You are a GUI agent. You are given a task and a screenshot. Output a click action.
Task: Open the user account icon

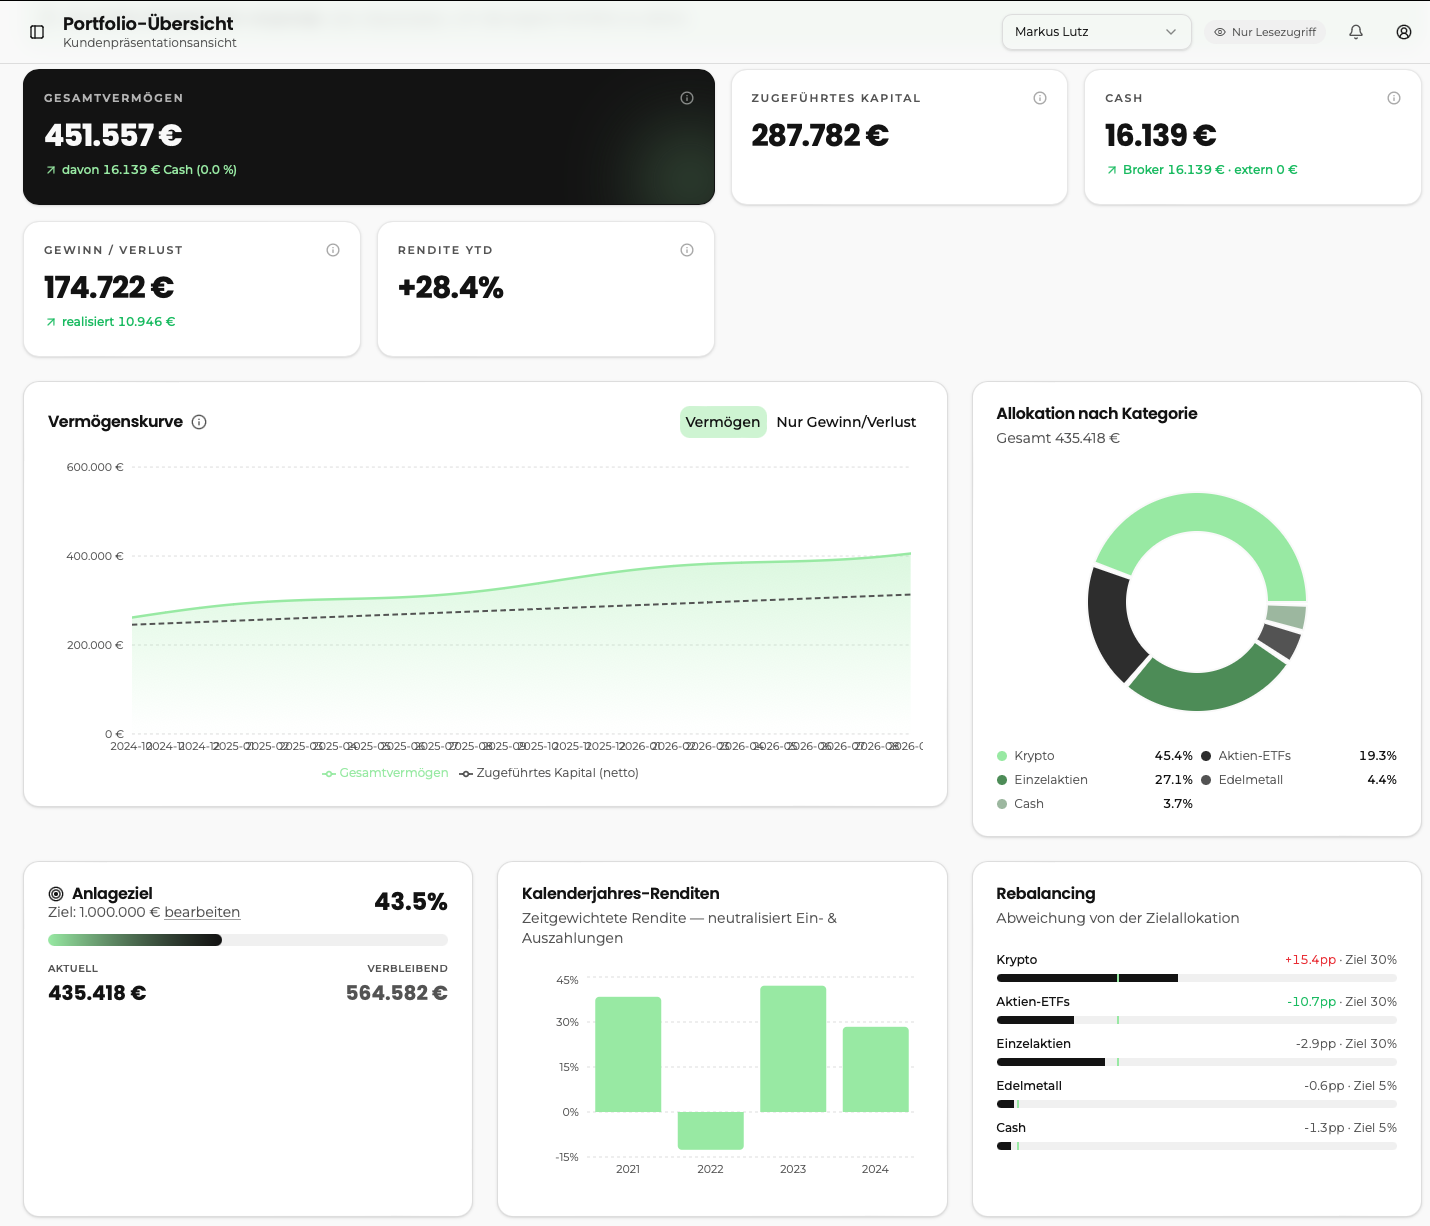[1404, 32]
